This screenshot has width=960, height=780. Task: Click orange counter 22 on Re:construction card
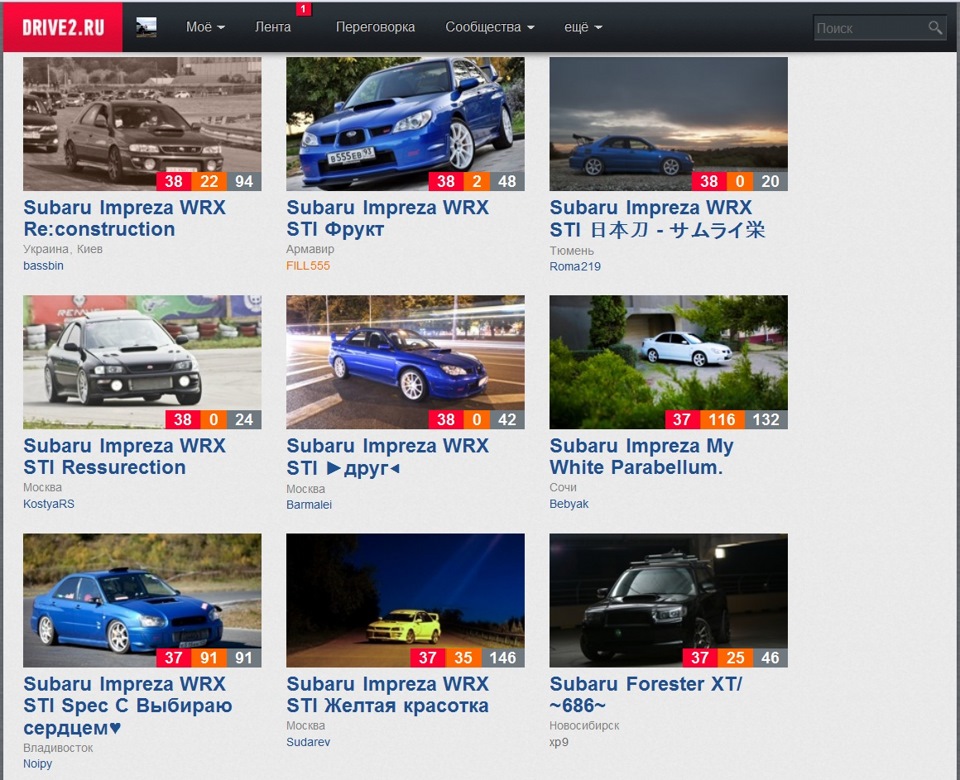[209, 181]
